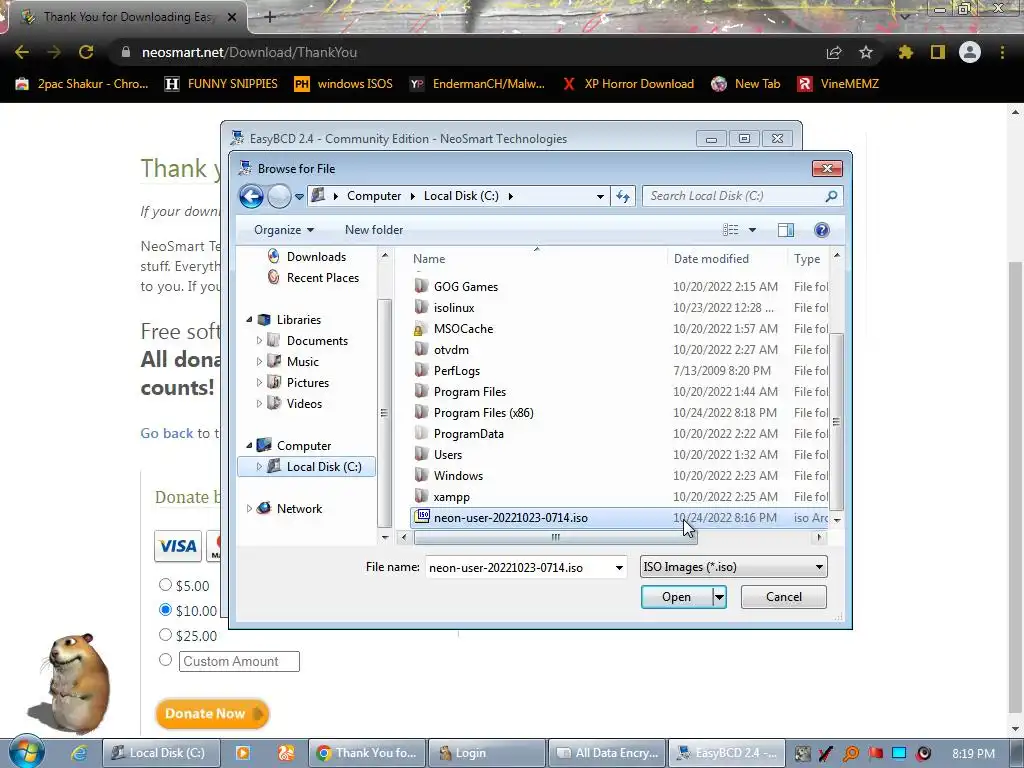Click the Pictures library in the tree

(x=298, y=383)
